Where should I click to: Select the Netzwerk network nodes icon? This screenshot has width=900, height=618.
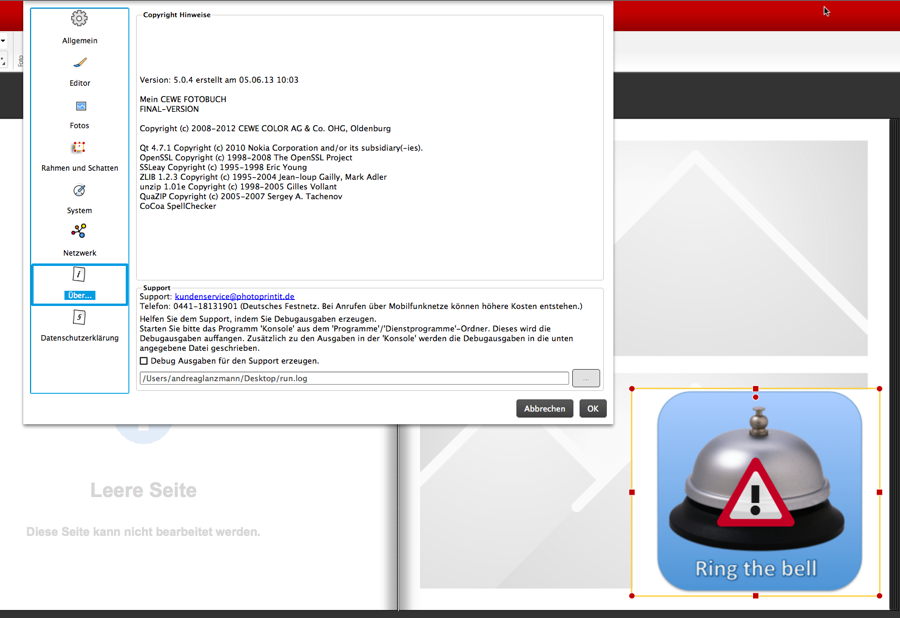tap(79, 231)
